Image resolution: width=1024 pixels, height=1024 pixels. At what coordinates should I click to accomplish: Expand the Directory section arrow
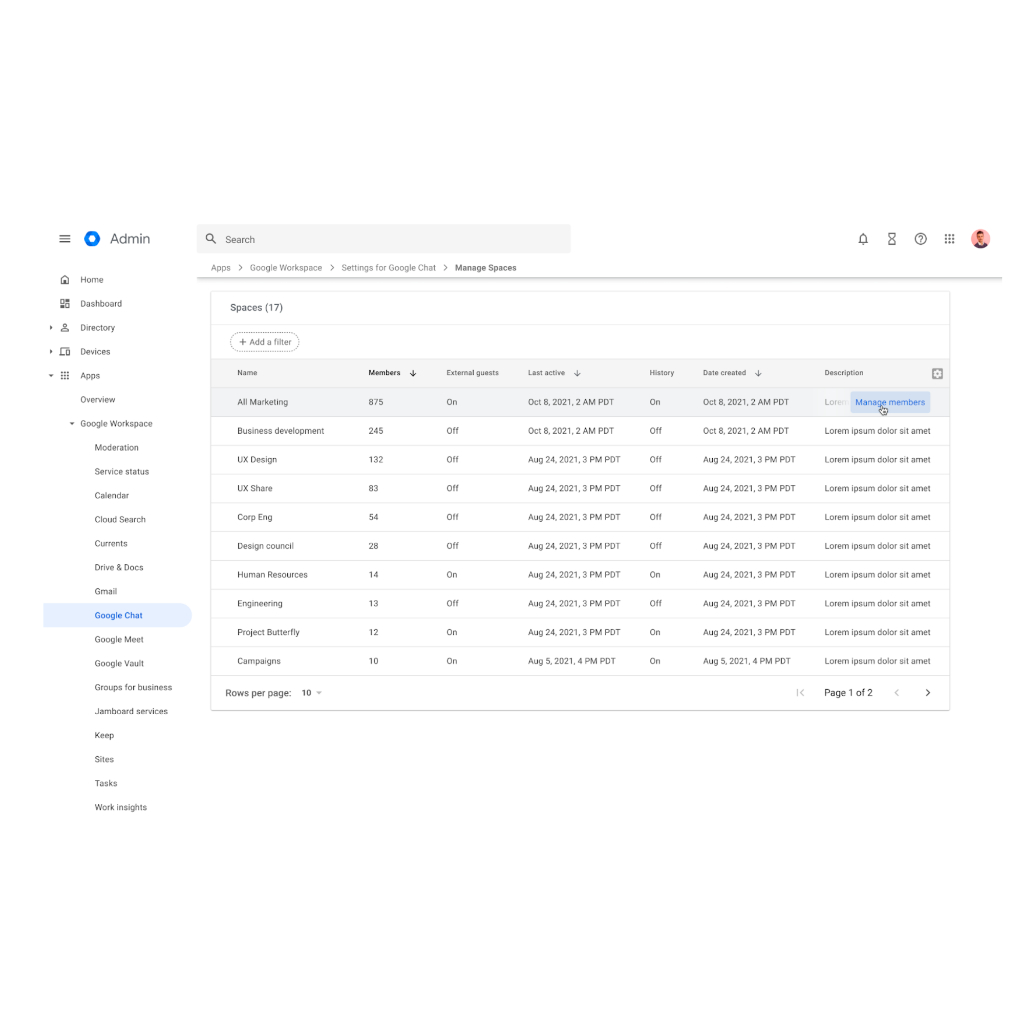(51, 328)
